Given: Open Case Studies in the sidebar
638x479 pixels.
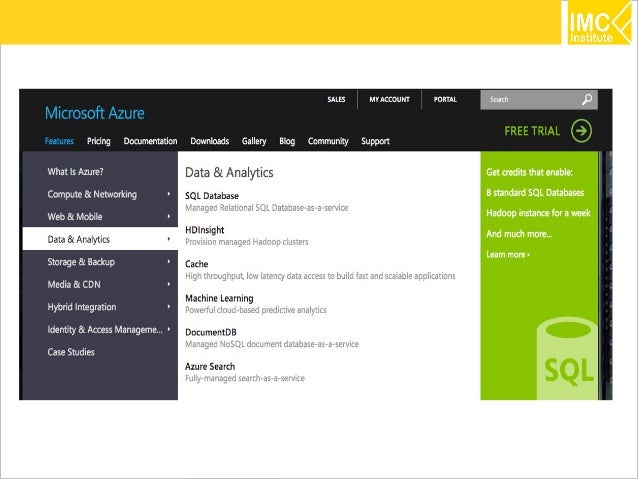Looking at the screenshot, I should pyautogui.click(x=71, y=352).
